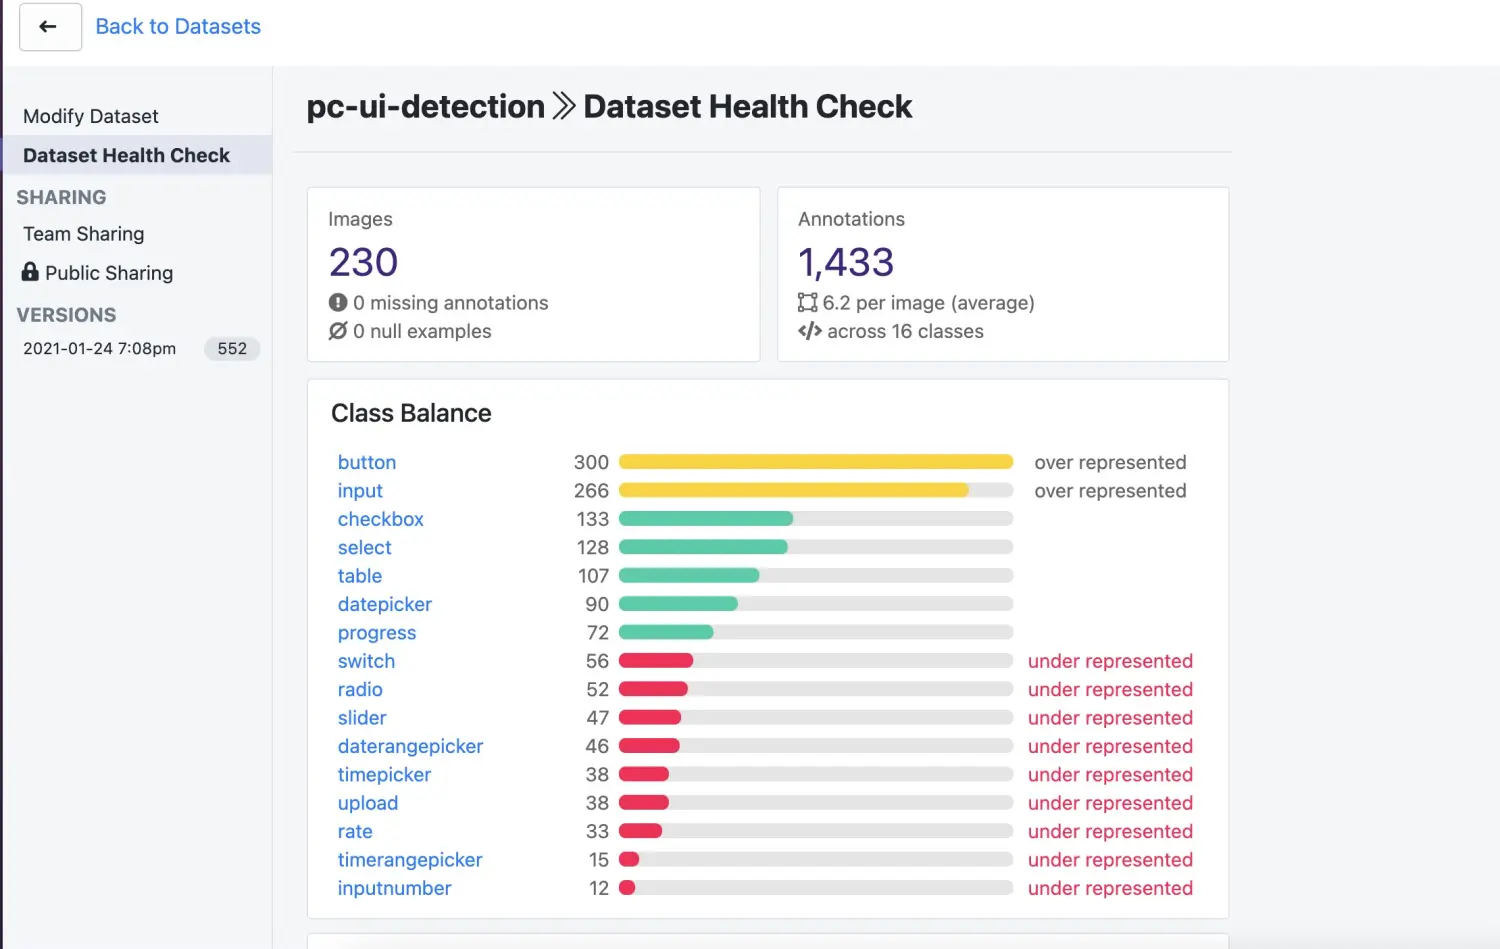Click "0 missing annotations" text
1500x949 pixels.
tap(451, 303)
